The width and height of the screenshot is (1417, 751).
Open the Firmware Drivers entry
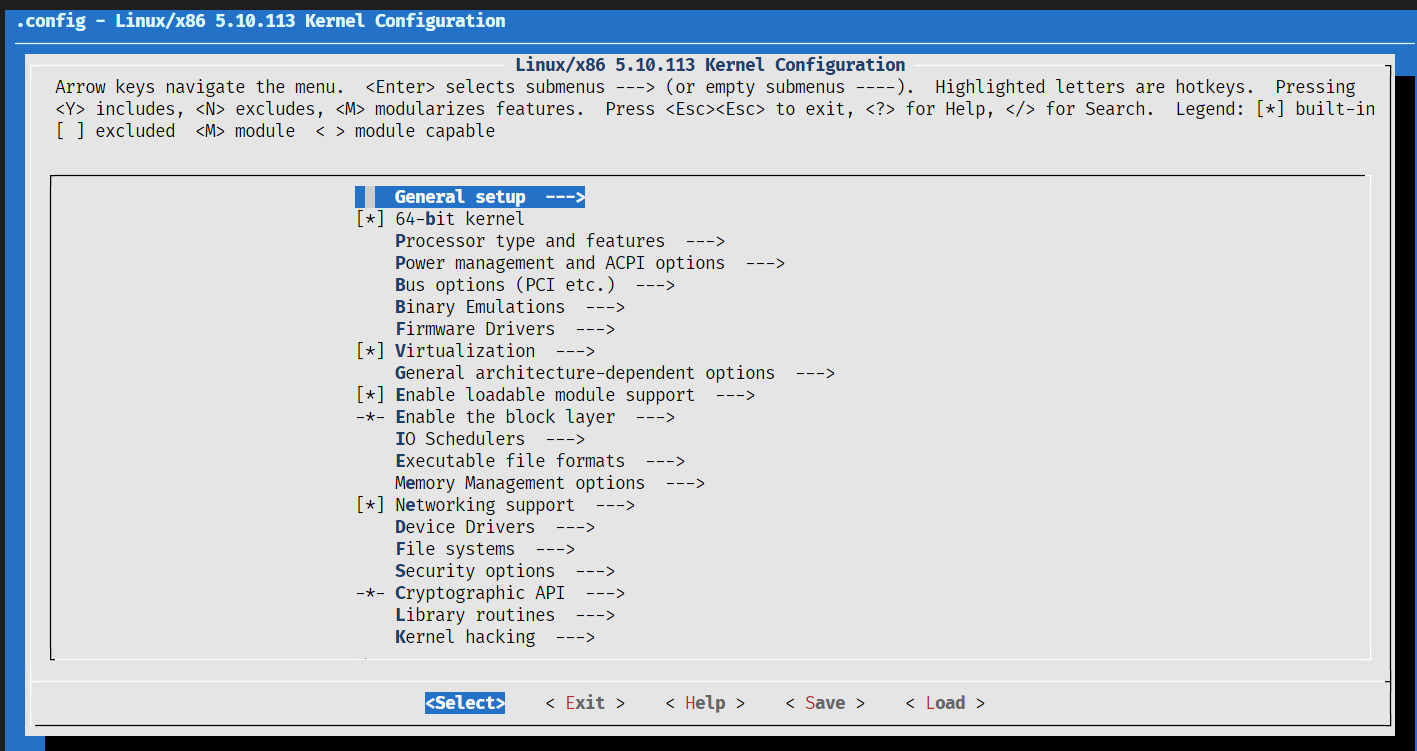click(x=474, y=329)
